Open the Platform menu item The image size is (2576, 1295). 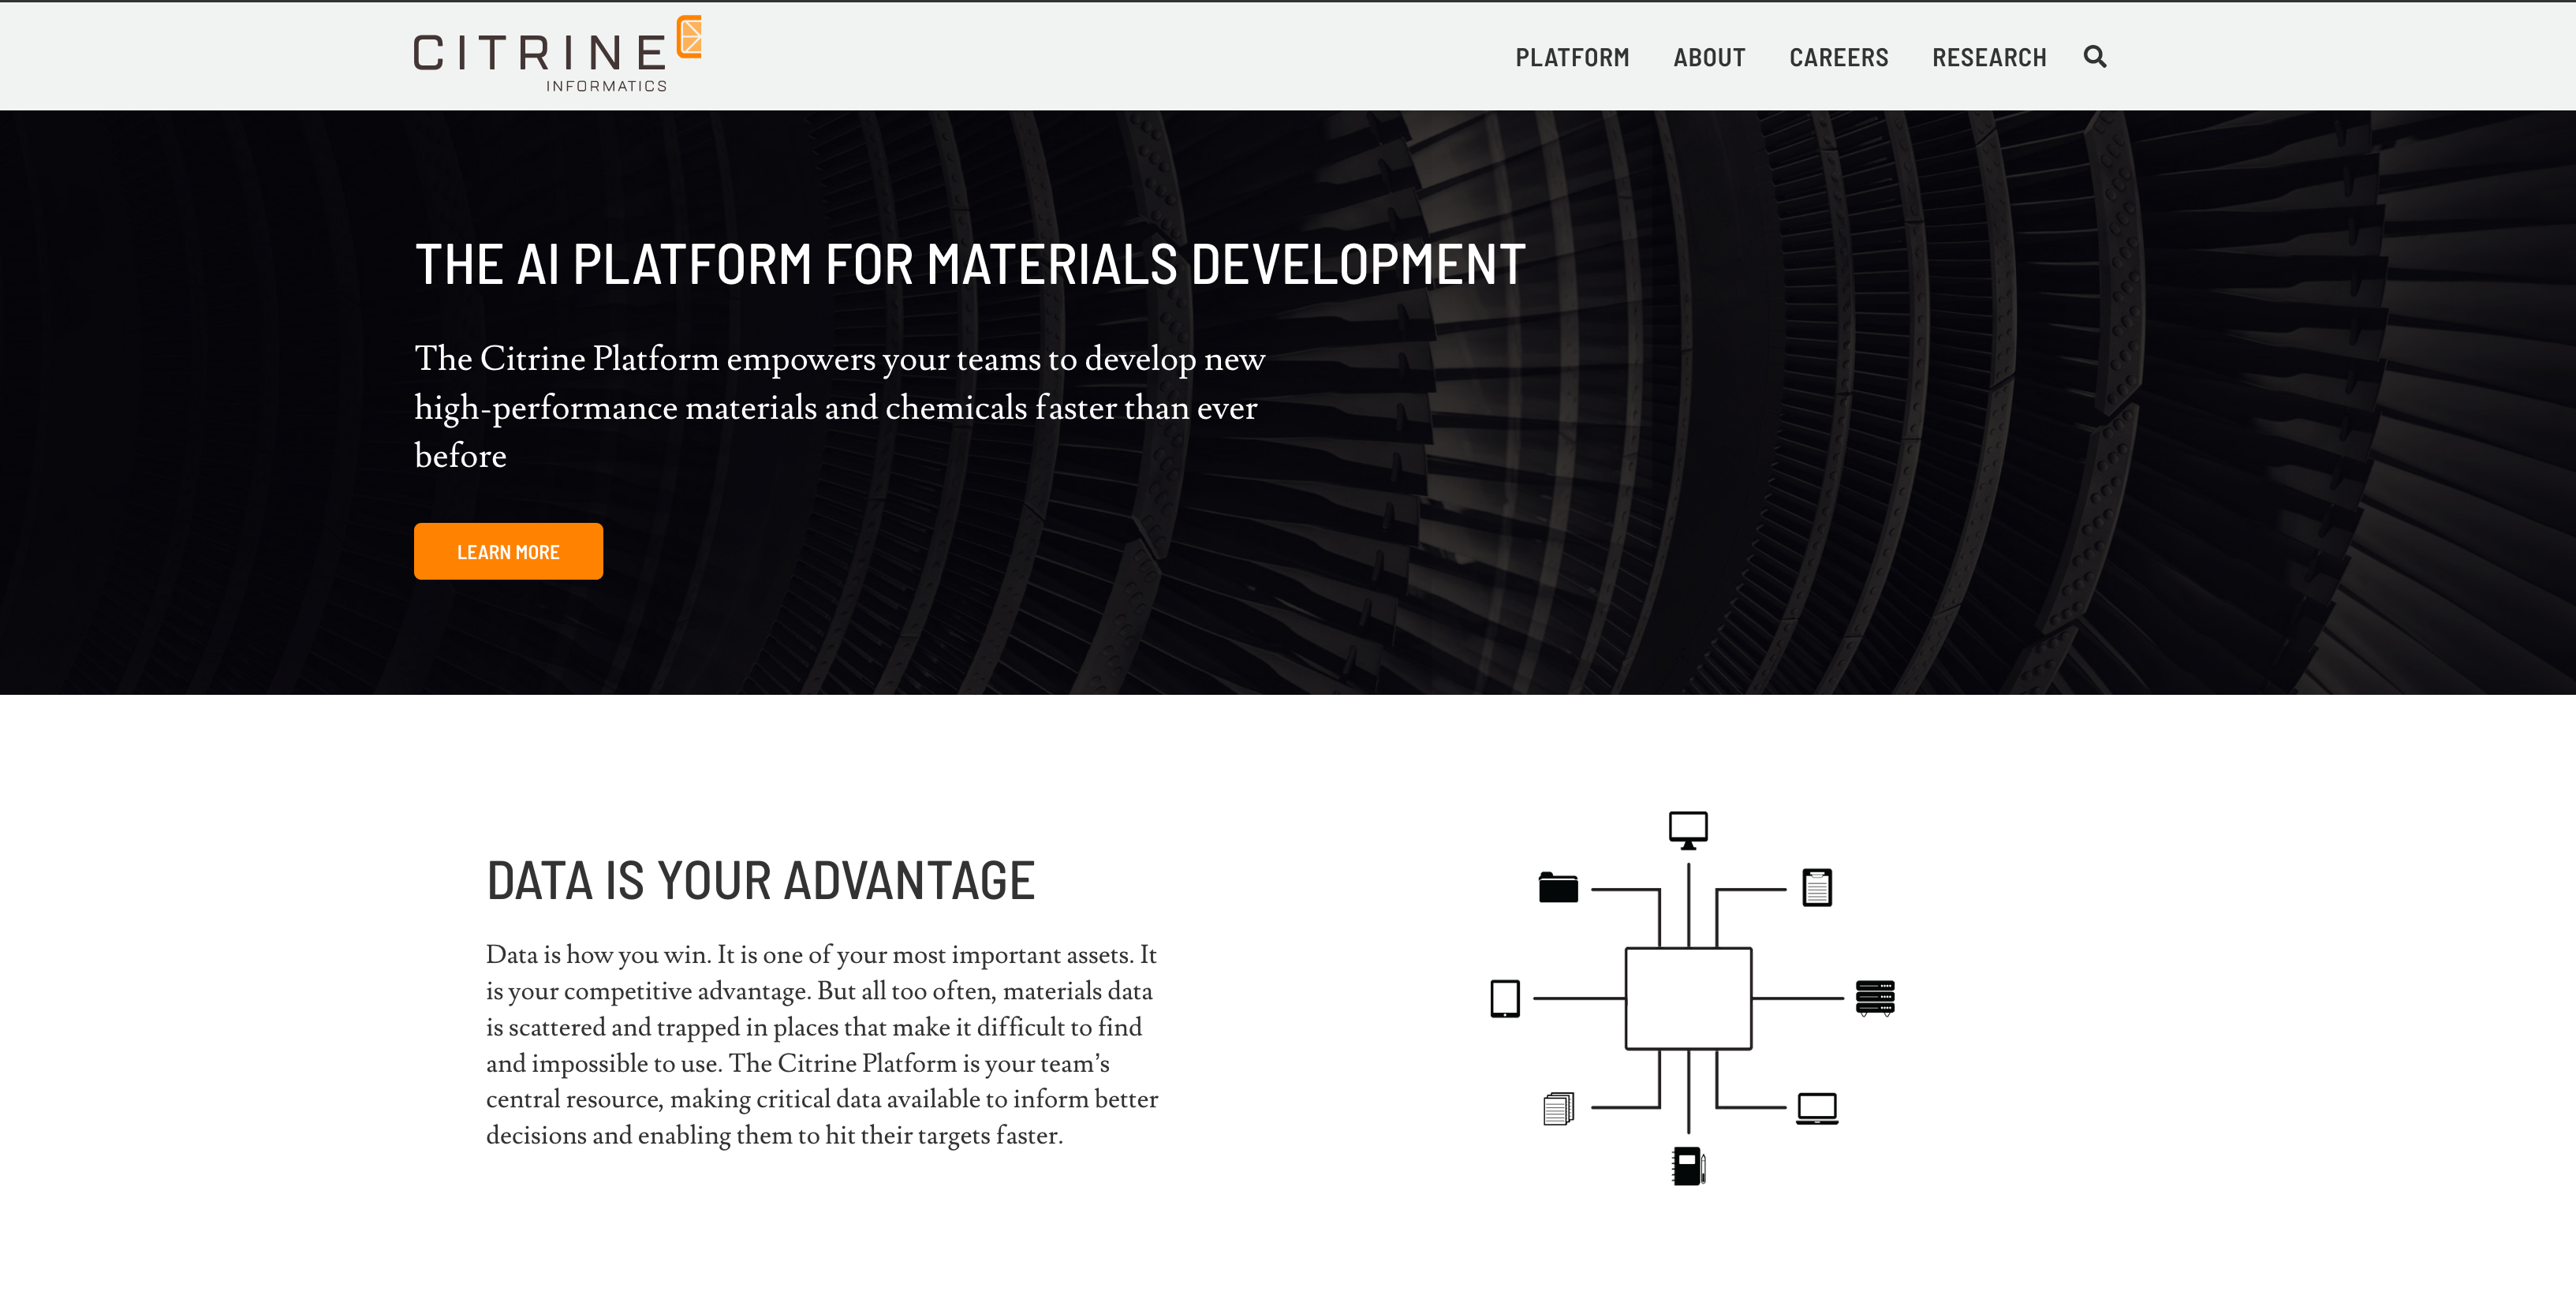click(1572, 58)
